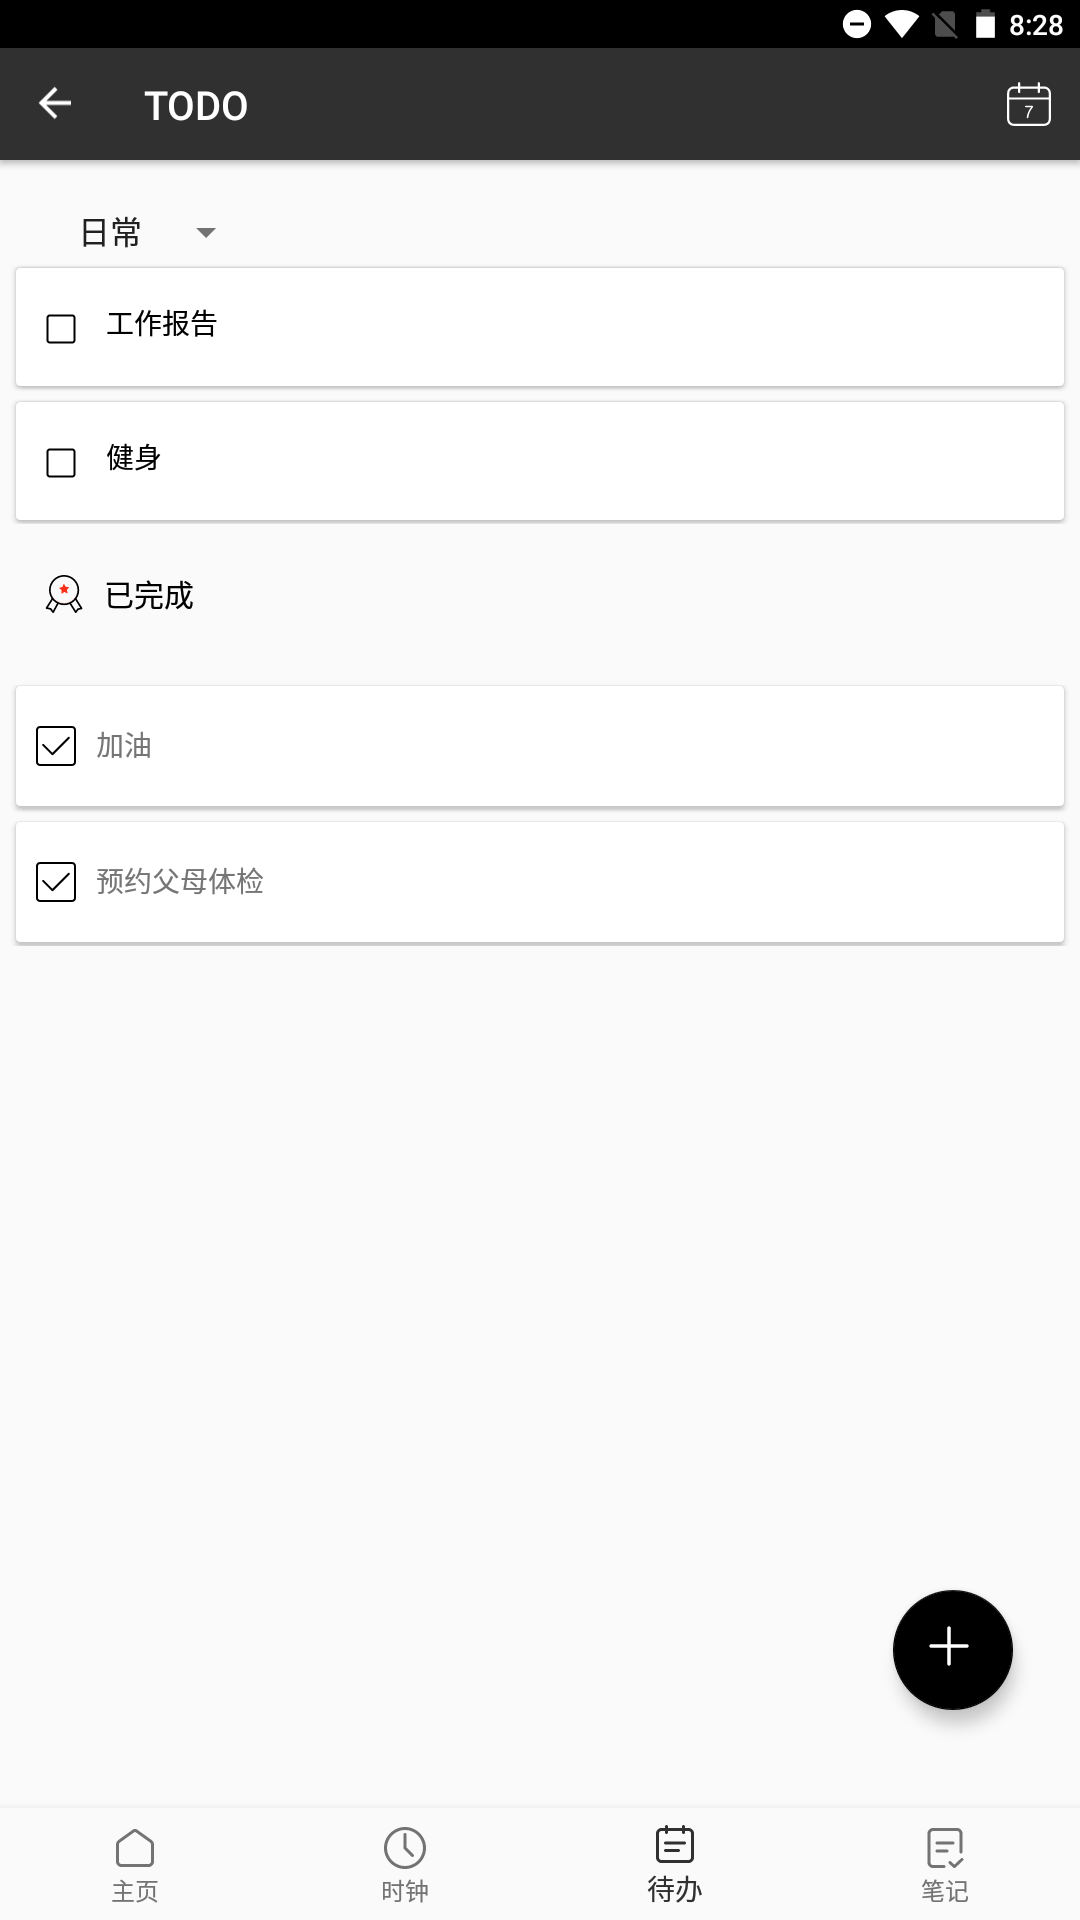The height and width of the screenshot is (1920, 1080).
Task: Mark 健身 as completed
Action: tap(59, 461)
